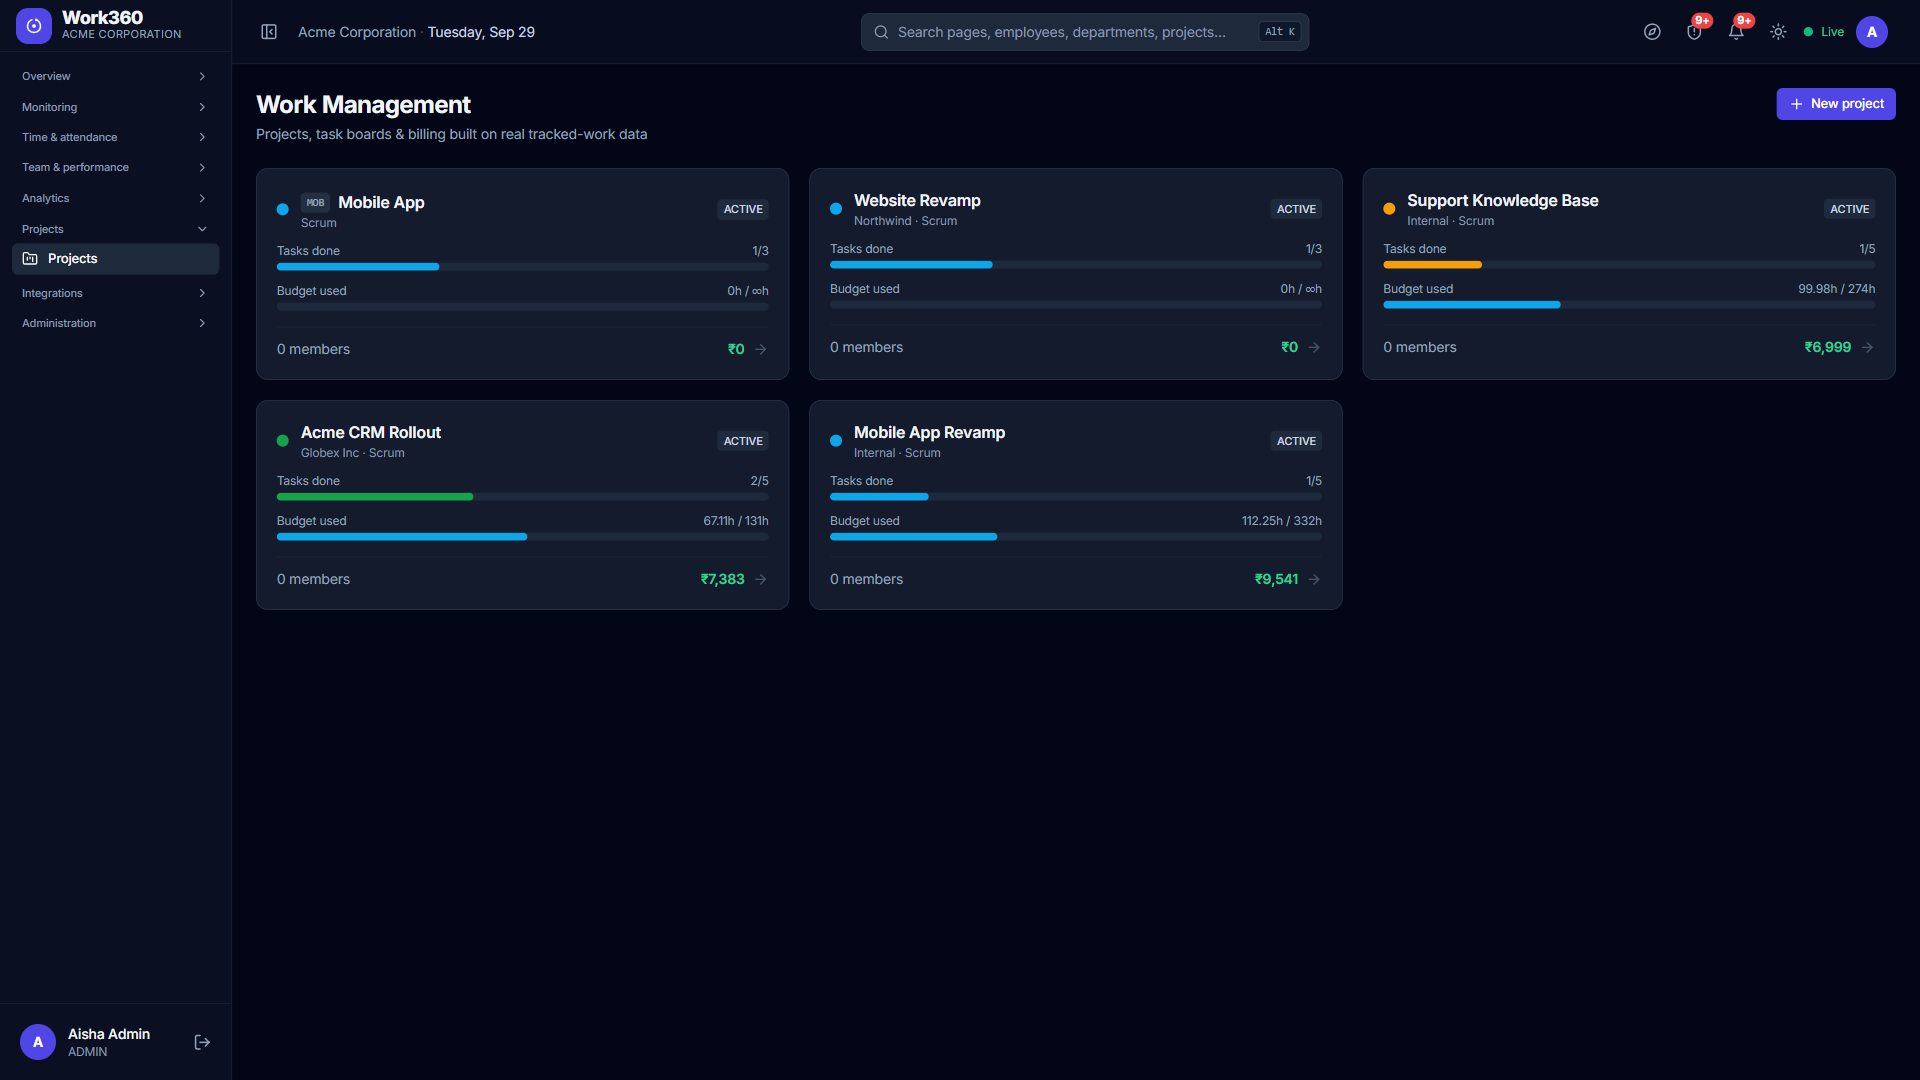Viewport: 1920px width, 1080px height.
Task: Open the compass explore icon
Action: point(1652,32)
